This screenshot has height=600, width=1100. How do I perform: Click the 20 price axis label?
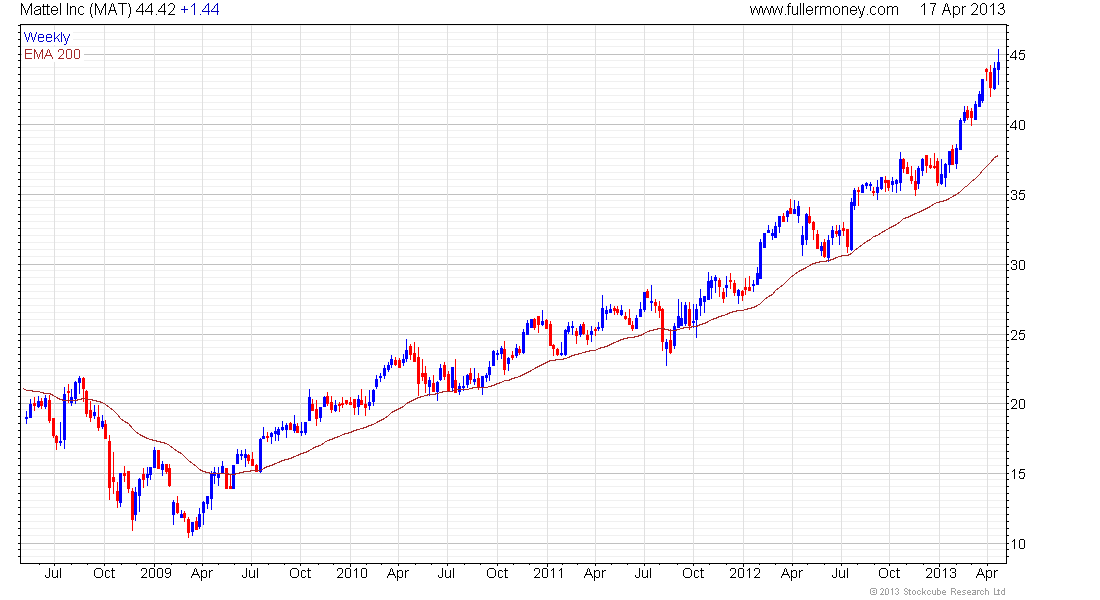point(1018,404)
